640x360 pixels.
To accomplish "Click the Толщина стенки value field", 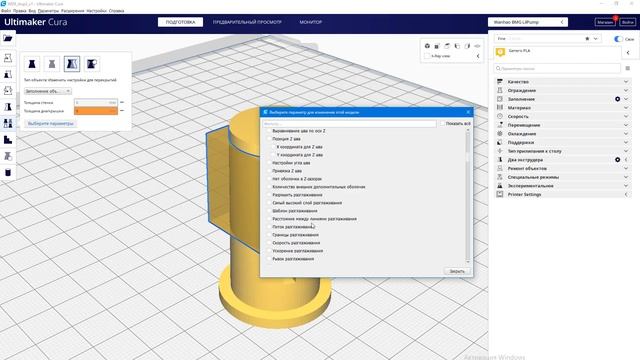I will tap(96, 102).
